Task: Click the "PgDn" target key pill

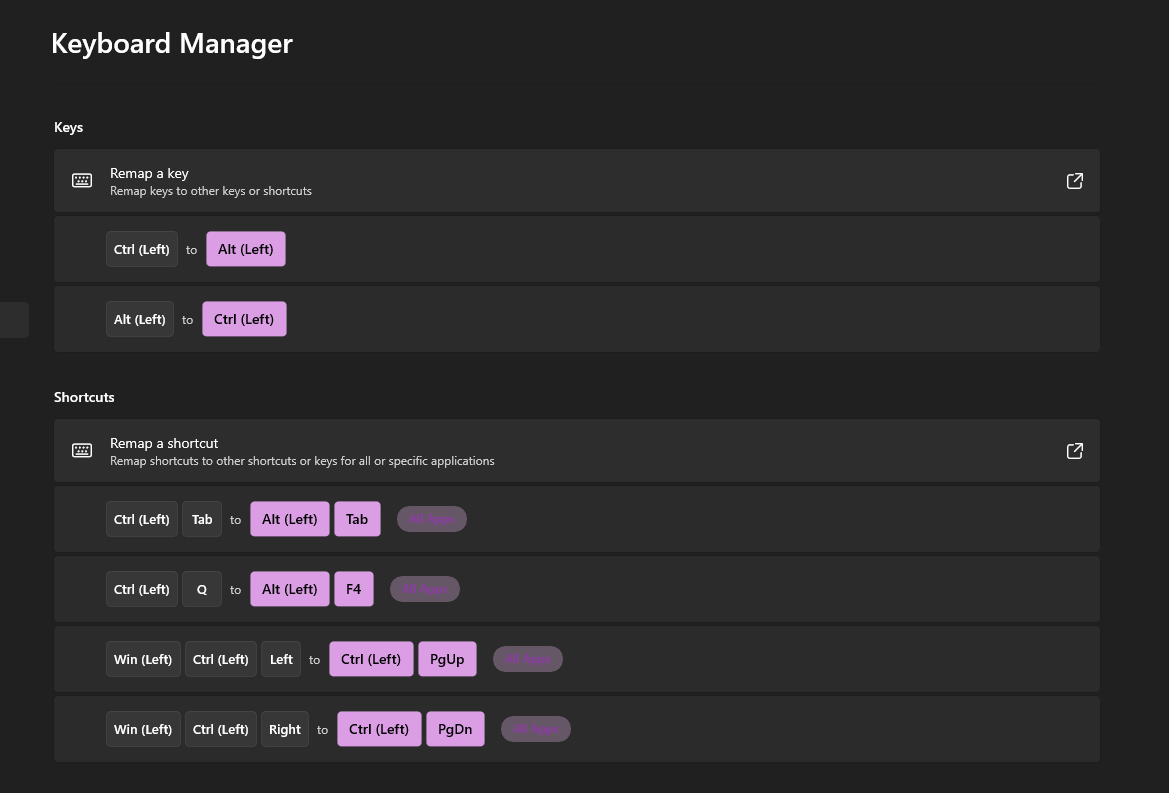Action: coord(455,728)
